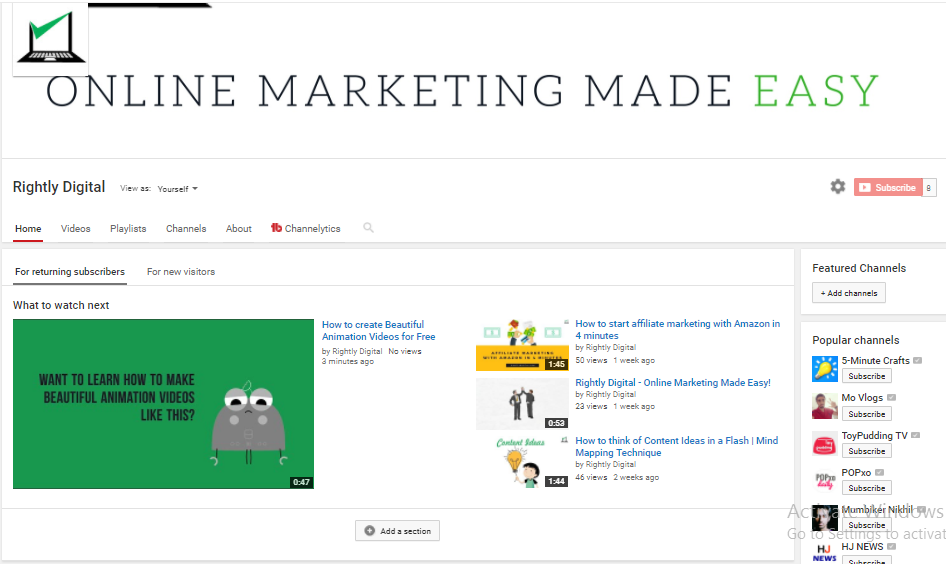
Task: Subscribe to POPxo
Action: point(866,488)
